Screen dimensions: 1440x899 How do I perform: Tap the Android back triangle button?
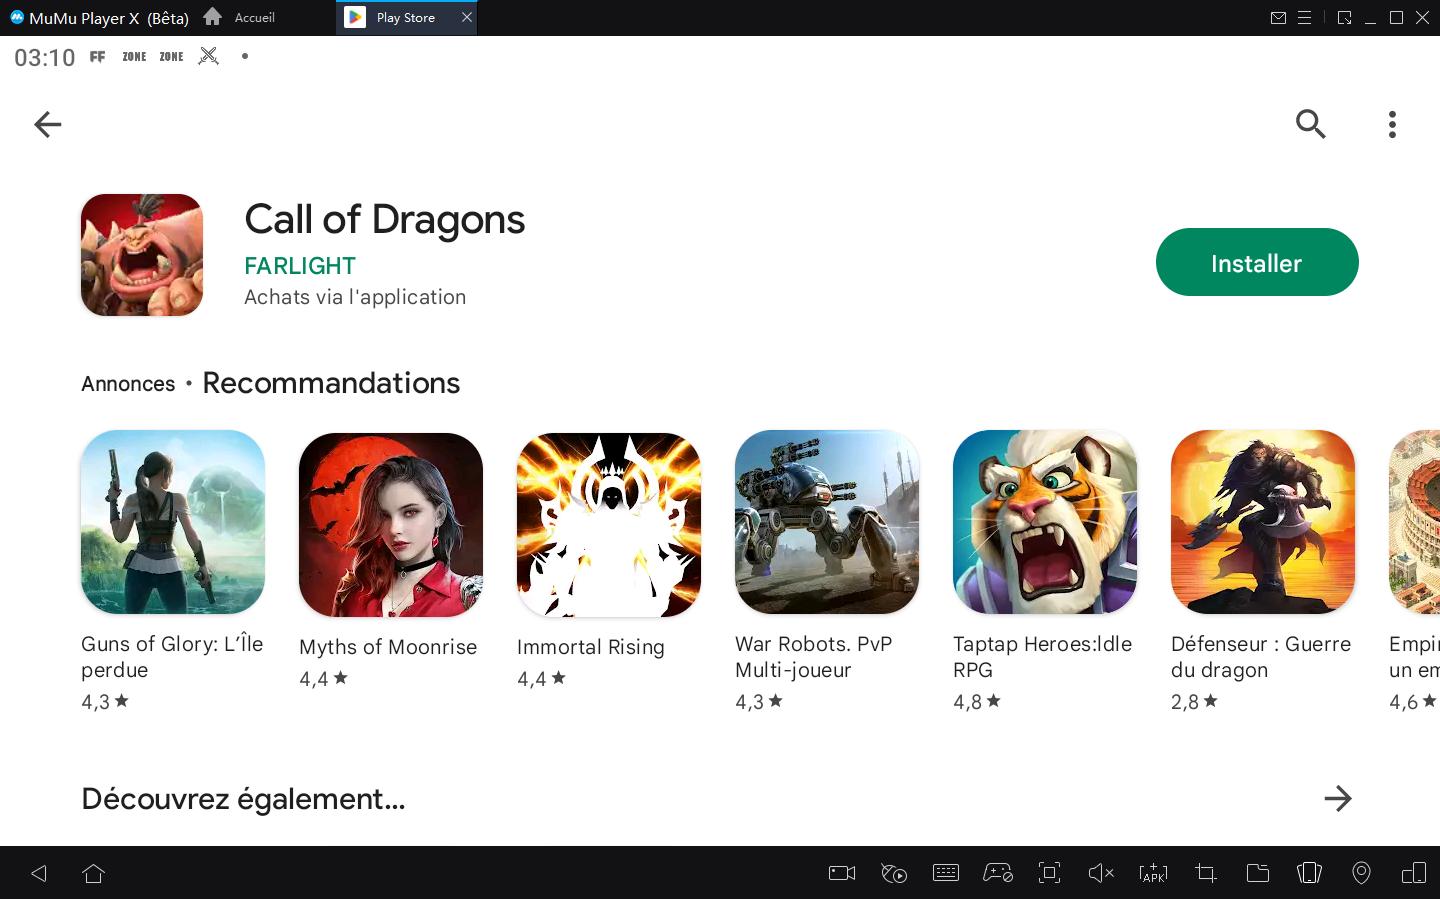[x=39, y=873]
